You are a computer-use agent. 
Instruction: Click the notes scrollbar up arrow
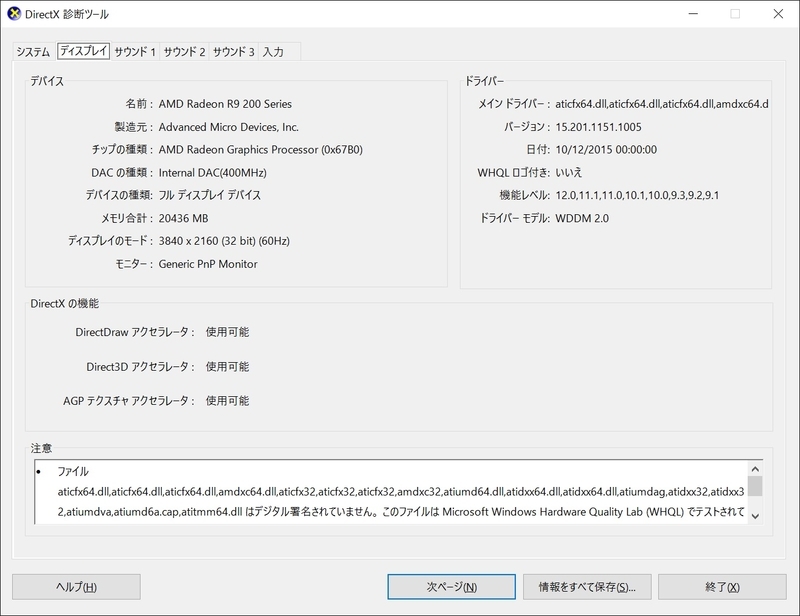(756, 469)
